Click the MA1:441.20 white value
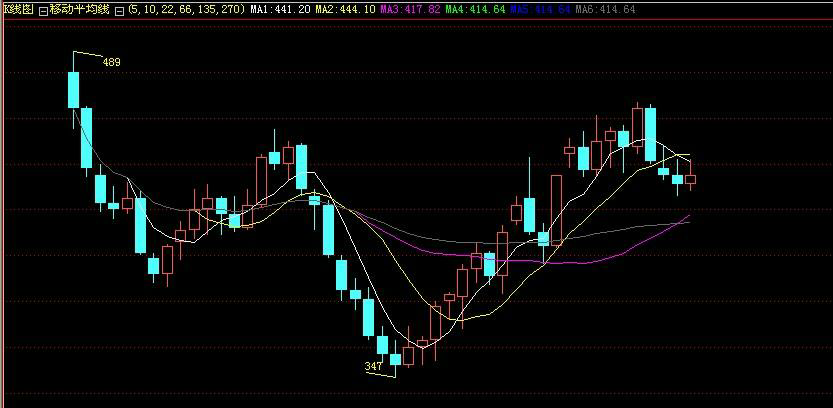The width and height of the screenshot is (833, 408). (280, 10)
